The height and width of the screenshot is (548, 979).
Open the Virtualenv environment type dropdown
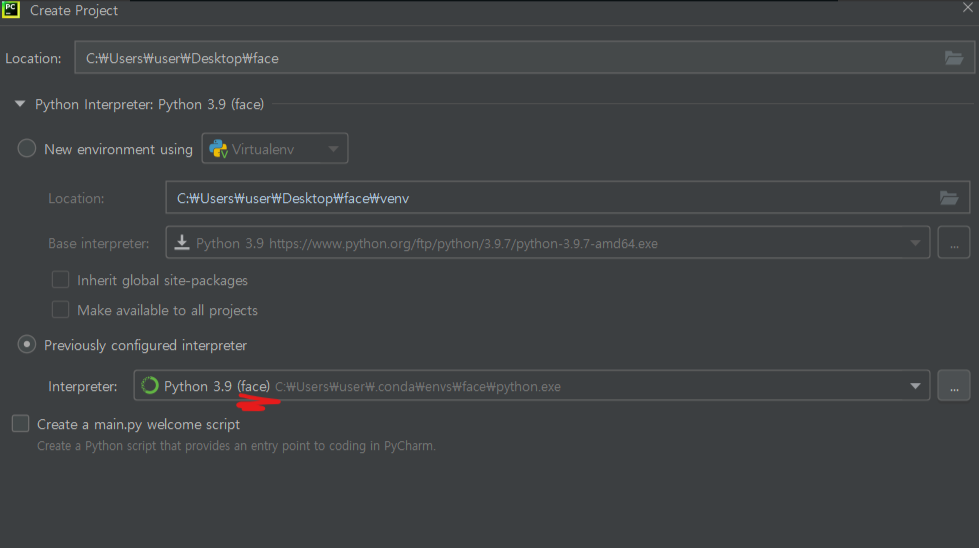[275, 149]
